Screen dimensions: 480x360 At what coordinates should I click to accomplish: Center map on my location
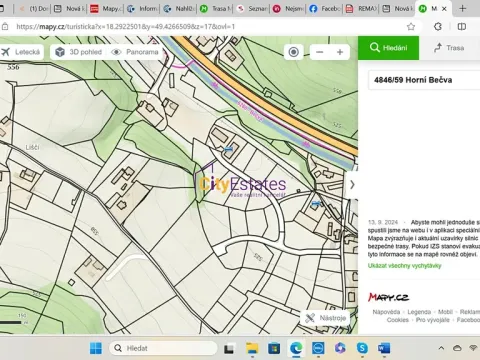[293, 52]
